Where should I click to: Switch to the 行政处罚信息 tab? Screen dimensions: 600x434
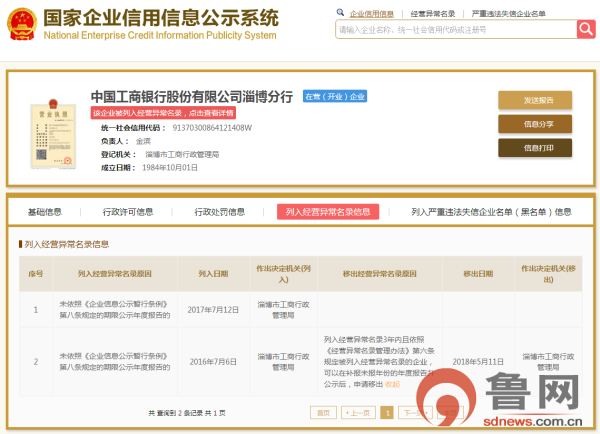(x=220, y=212)
